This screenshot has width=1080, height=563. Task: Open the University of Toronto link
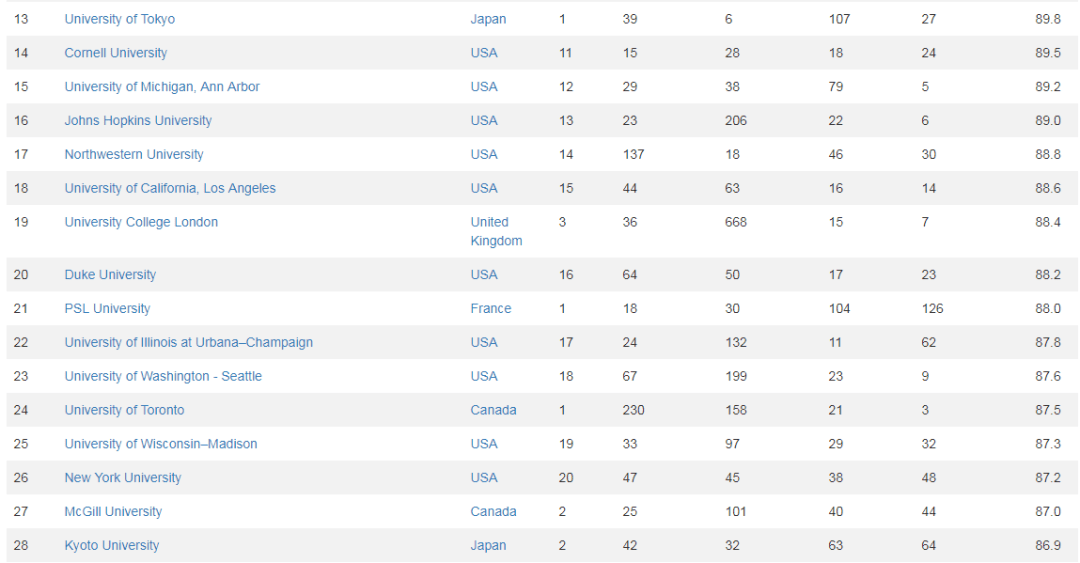pos(125,410)
